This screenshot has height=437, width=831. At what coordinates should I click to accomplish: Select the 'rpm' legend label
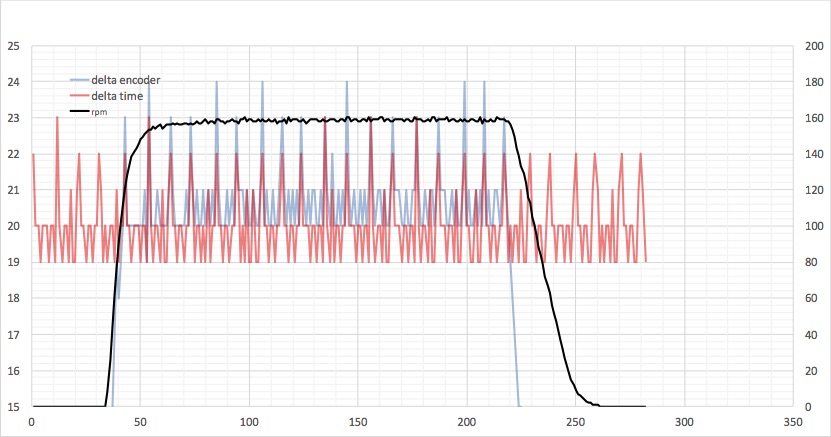pyautogui.click(x=99, y=112)
